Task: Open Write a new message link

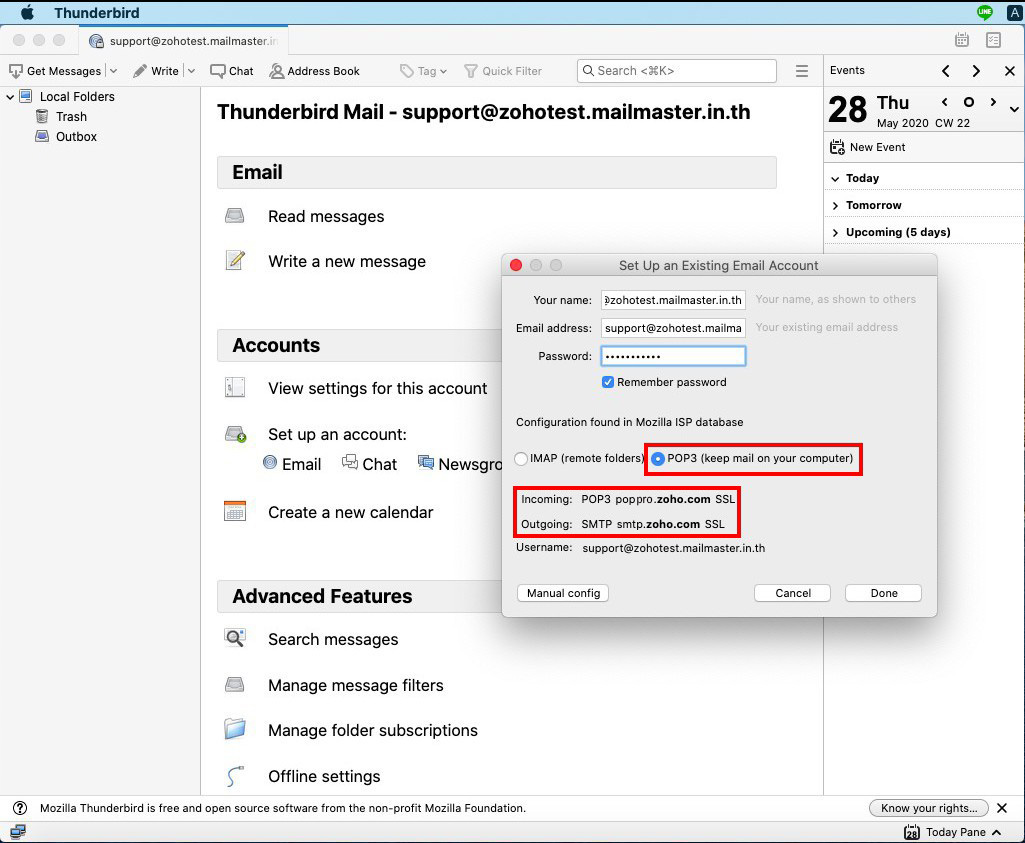Action: [x=346, y=261]
